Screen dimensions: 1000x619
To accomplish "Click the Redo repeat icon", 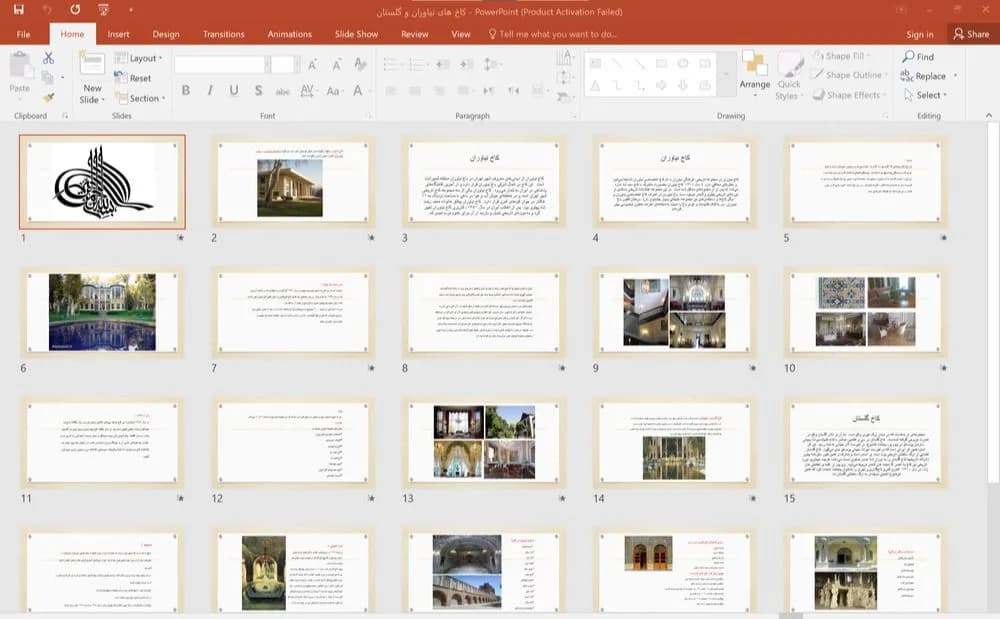I will coord(75,10).
